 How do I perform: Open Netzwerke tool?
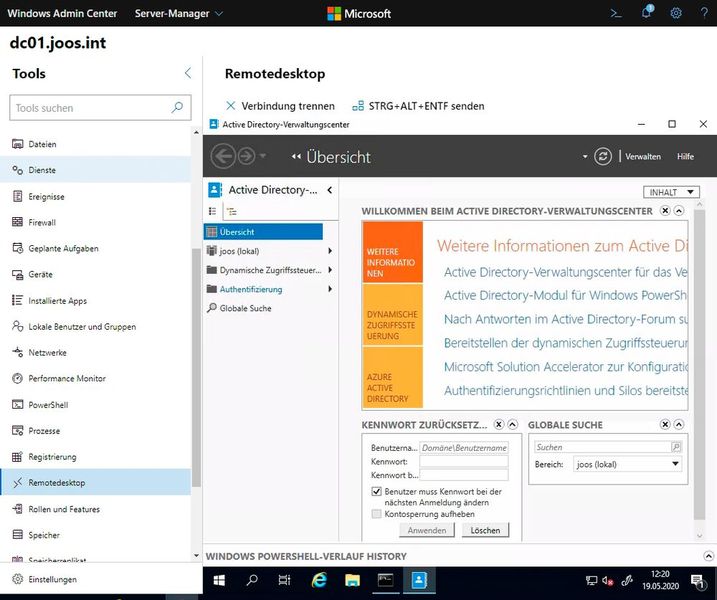[95, 353]
